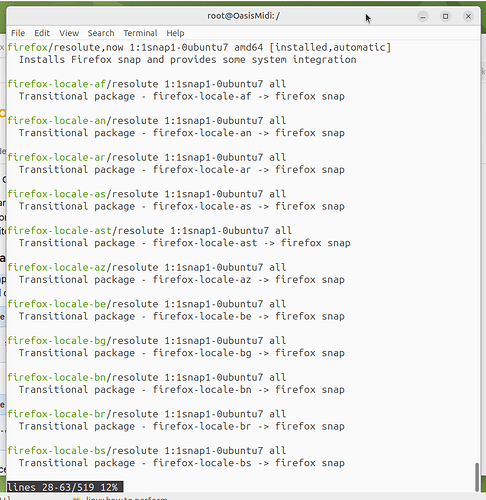Viewport: 486px width, 500px height.
Task: Open the Edit menu
Action: coord(42,33)
